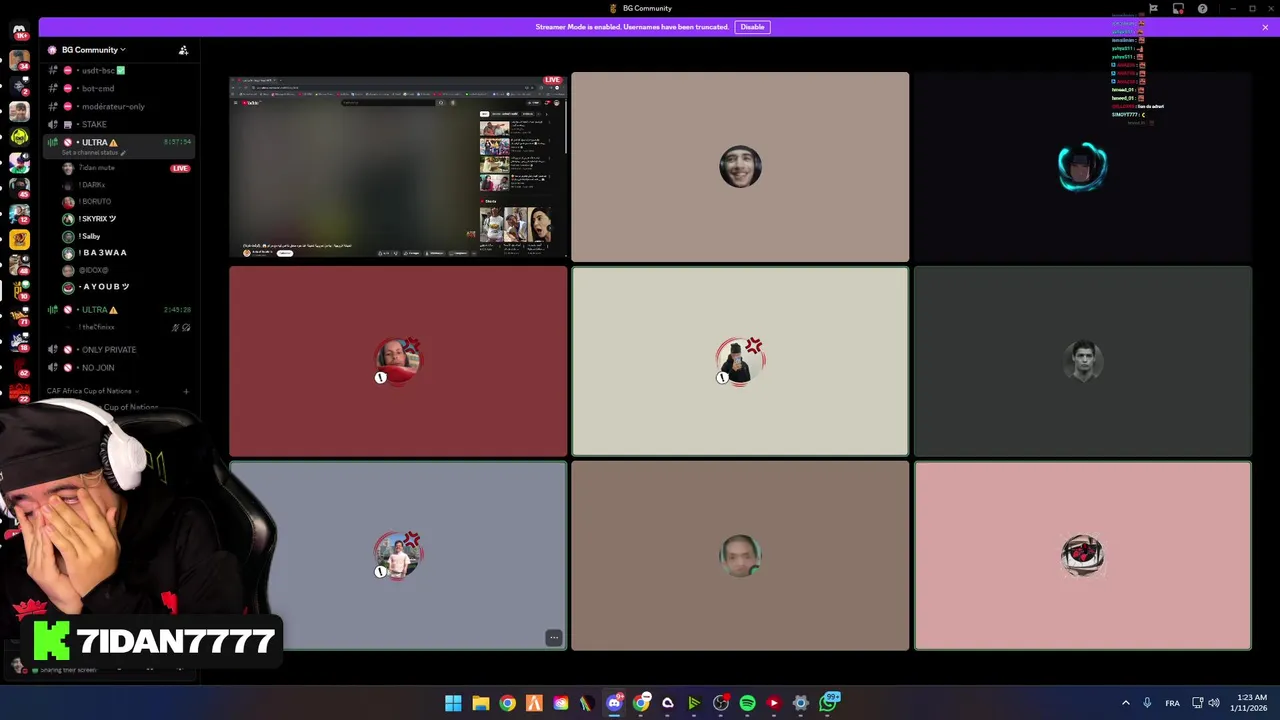Screen dimensions: 1280x720
Task: Select the glowing blue avatar video tile
Action: (x=1082, y=167)
